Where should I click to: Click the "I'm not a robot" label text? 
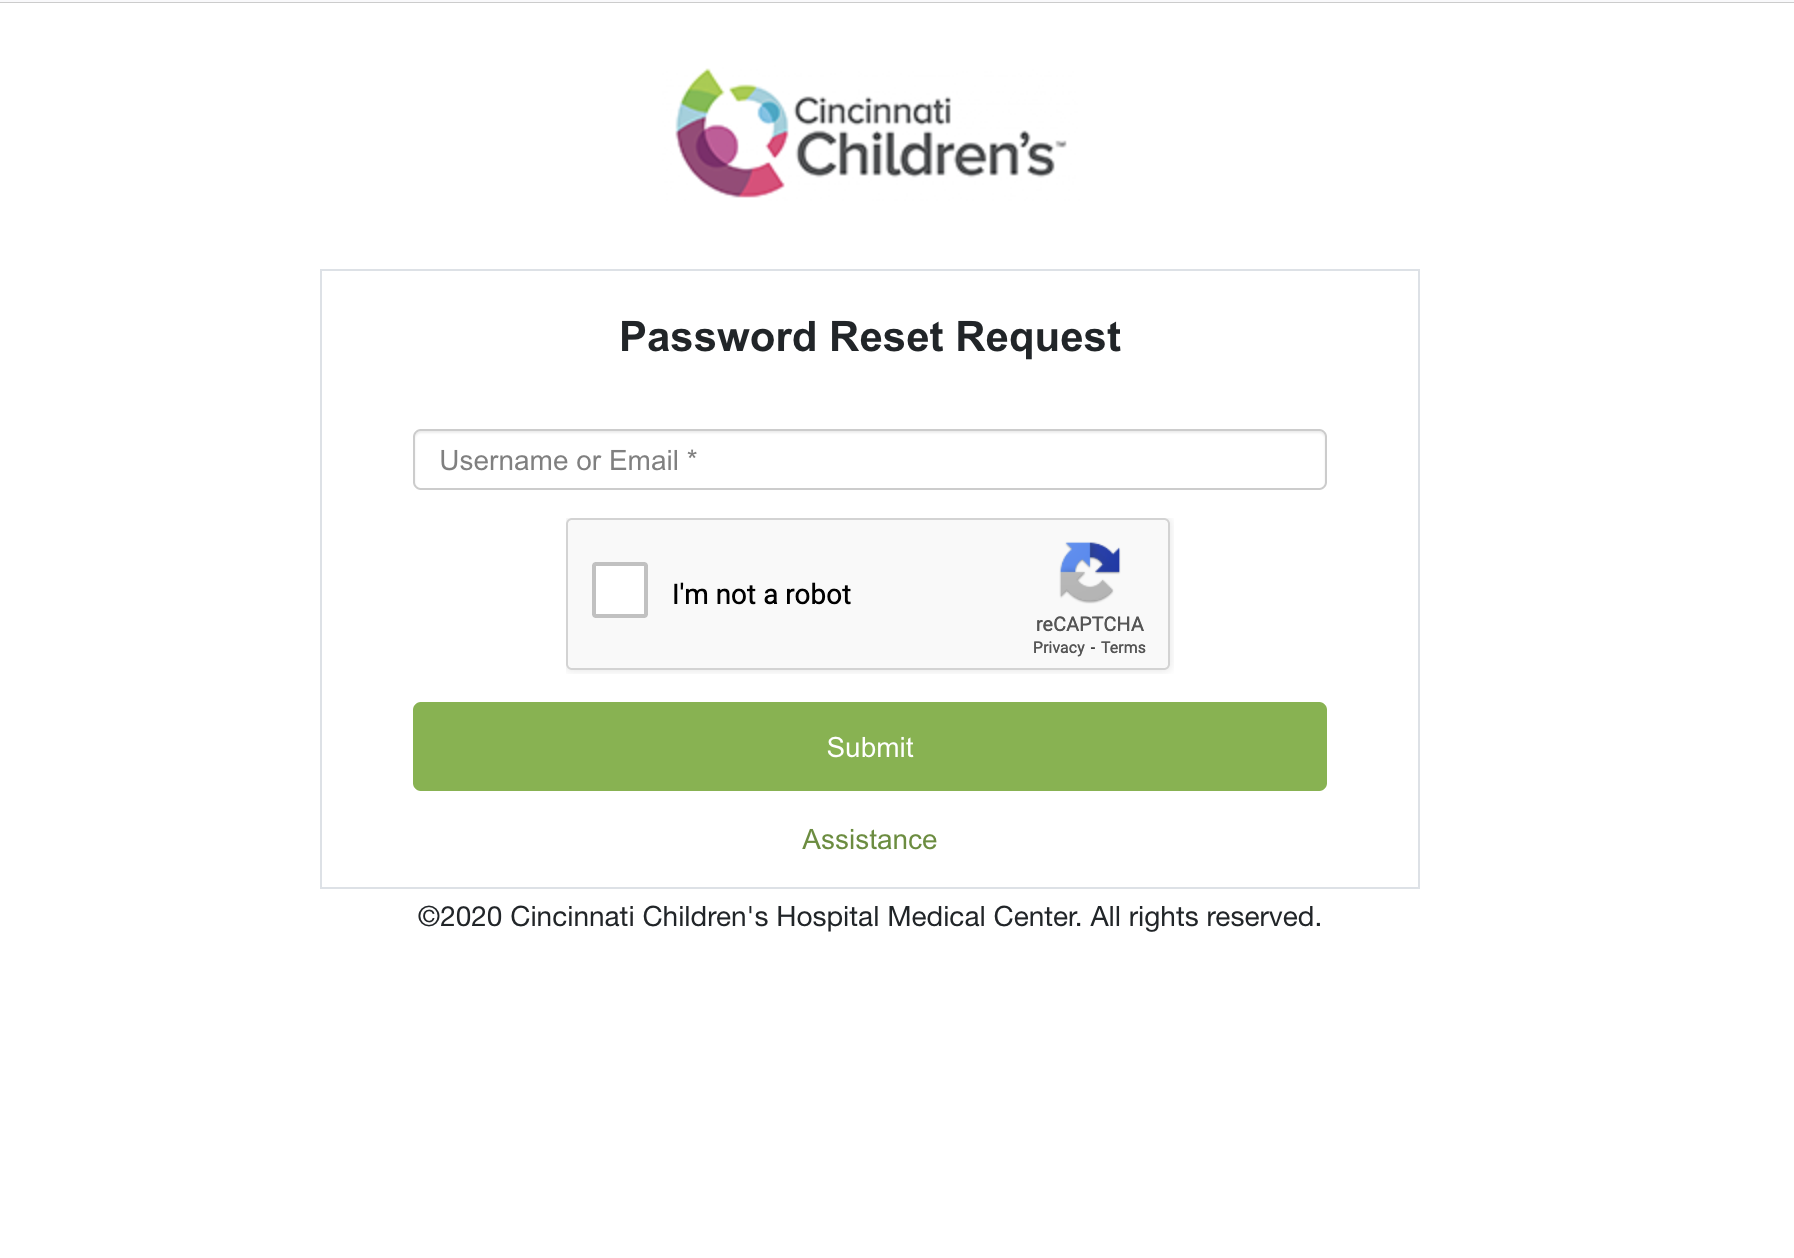[761, 595]
